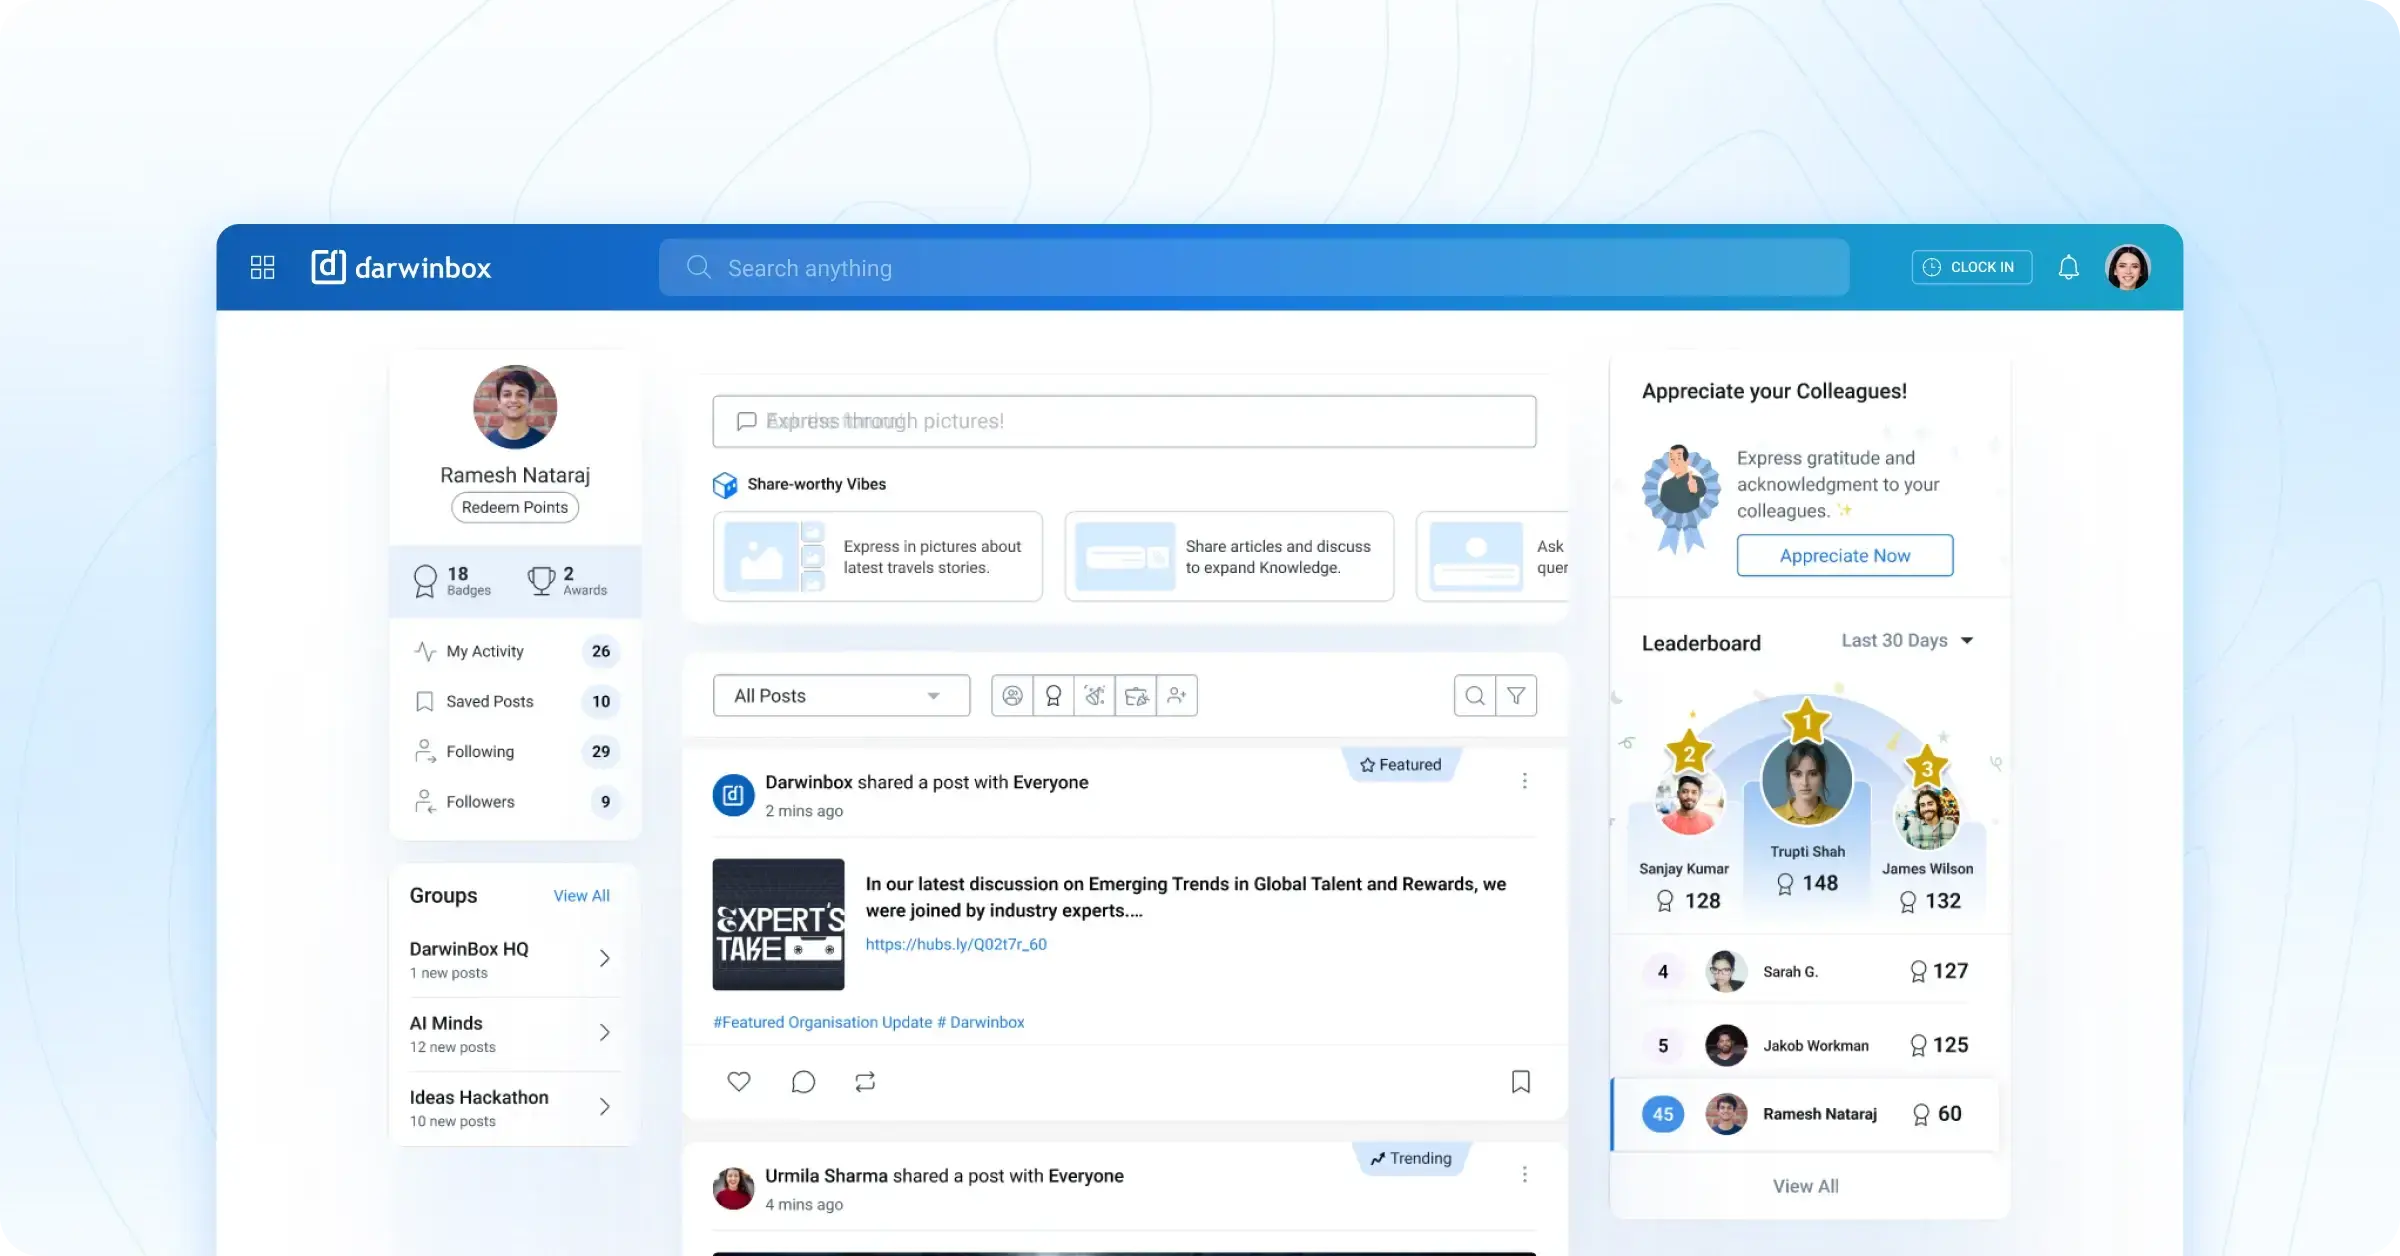Open the feed search magnifier icon
Screen dimensions: 2400x1256
[x=1474, y=696]
